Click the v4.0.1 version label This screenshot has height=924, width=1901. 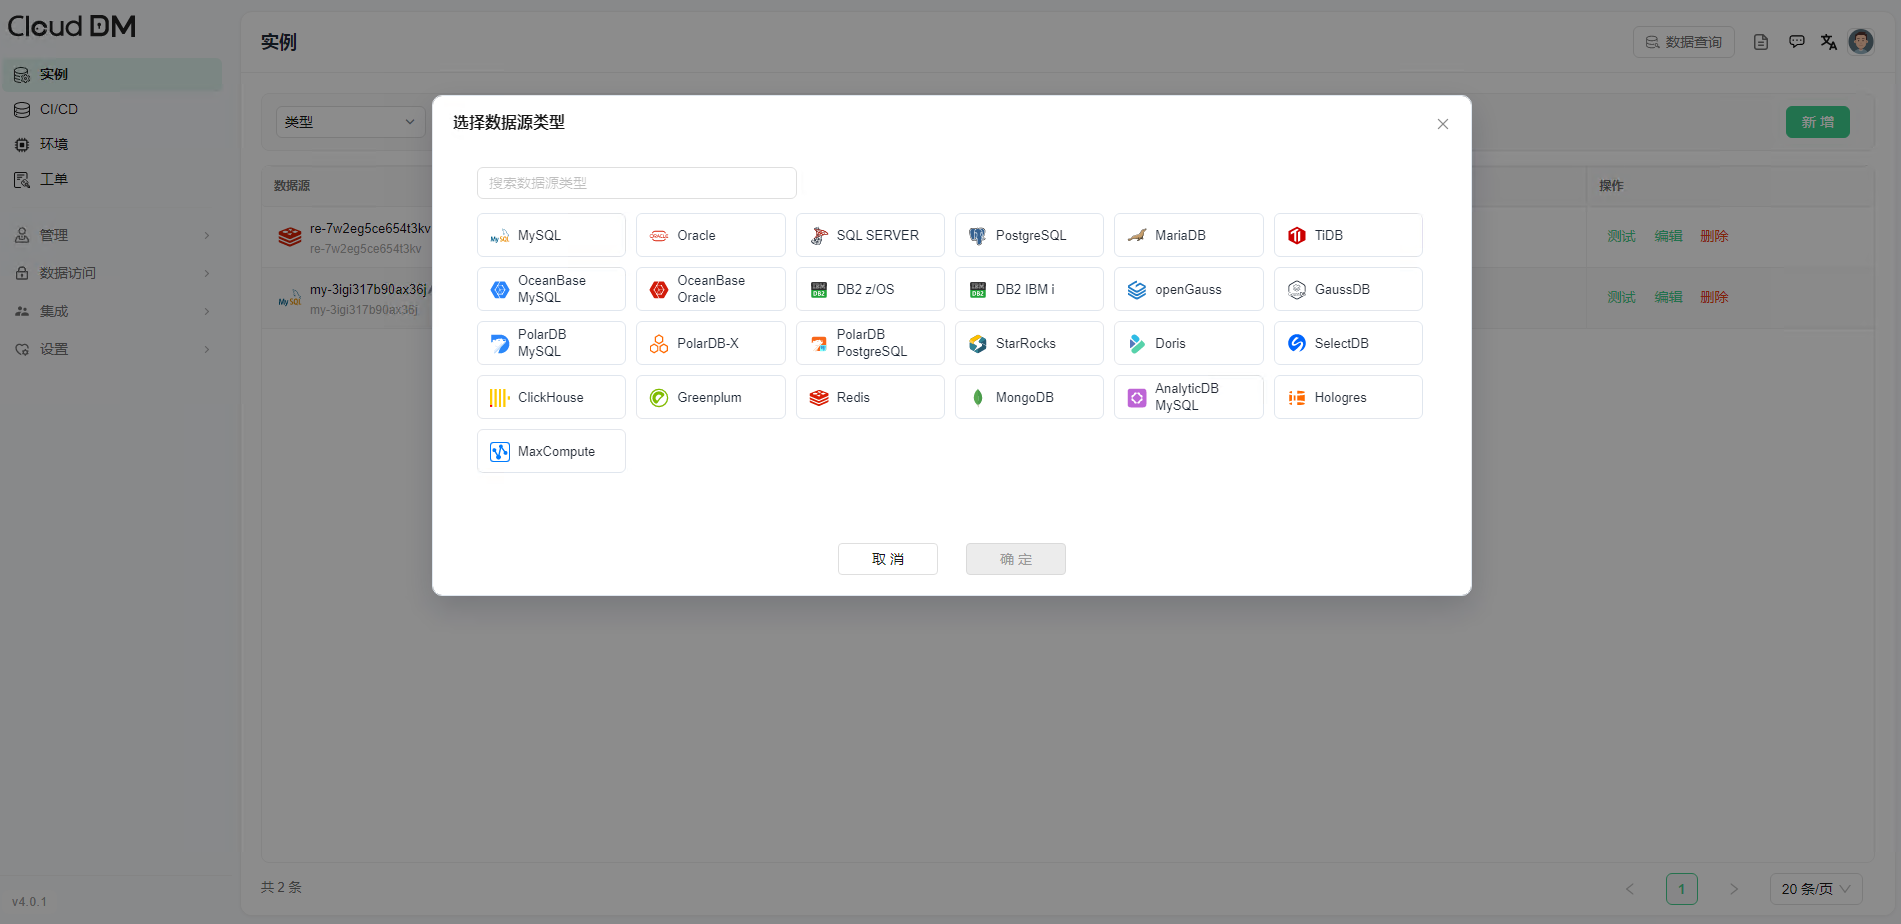pos(30,902)
